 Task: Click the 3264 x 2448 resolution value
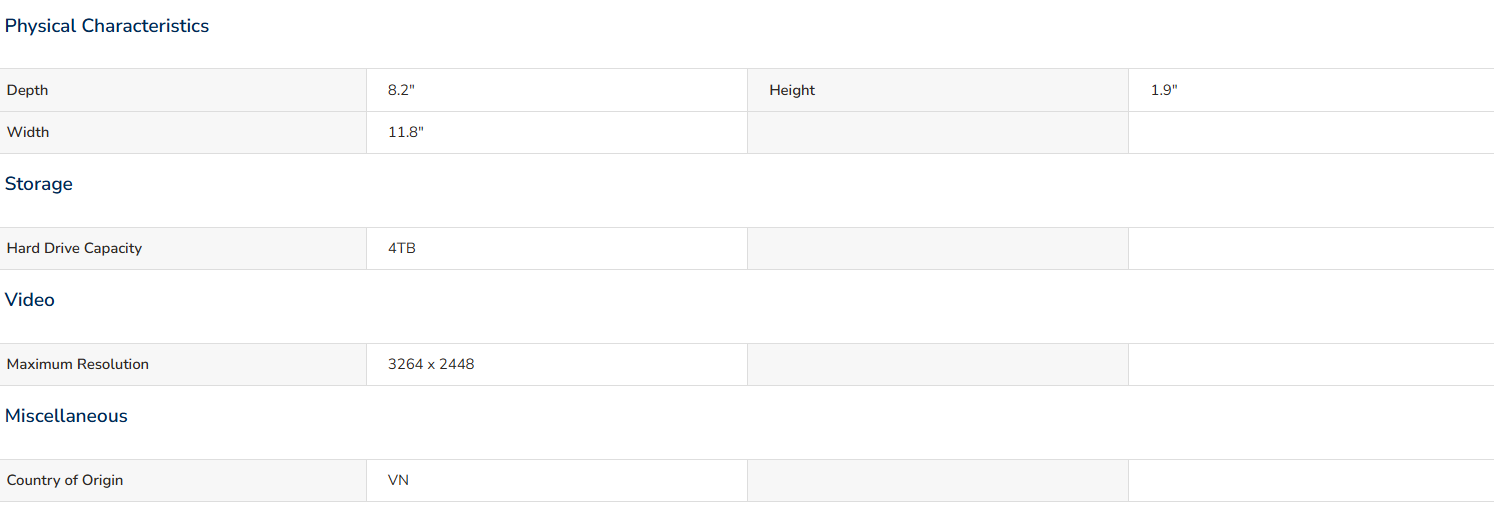click(431, 364)
